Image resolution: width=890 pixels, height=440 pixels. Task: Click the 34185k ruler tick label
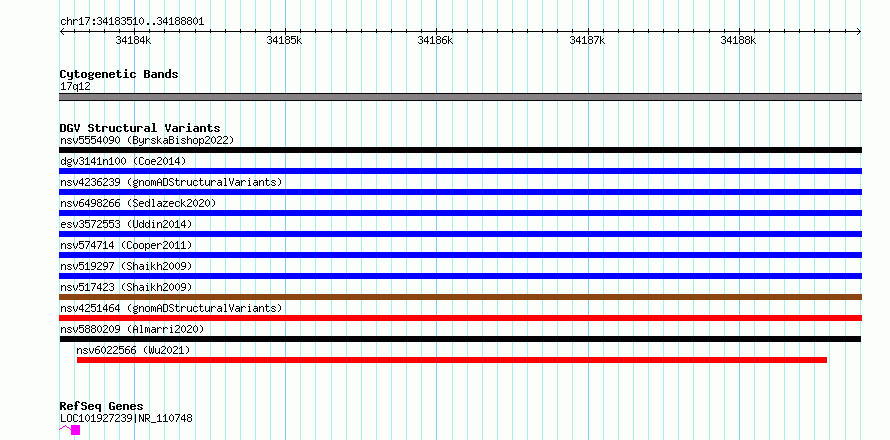point(284,40)
